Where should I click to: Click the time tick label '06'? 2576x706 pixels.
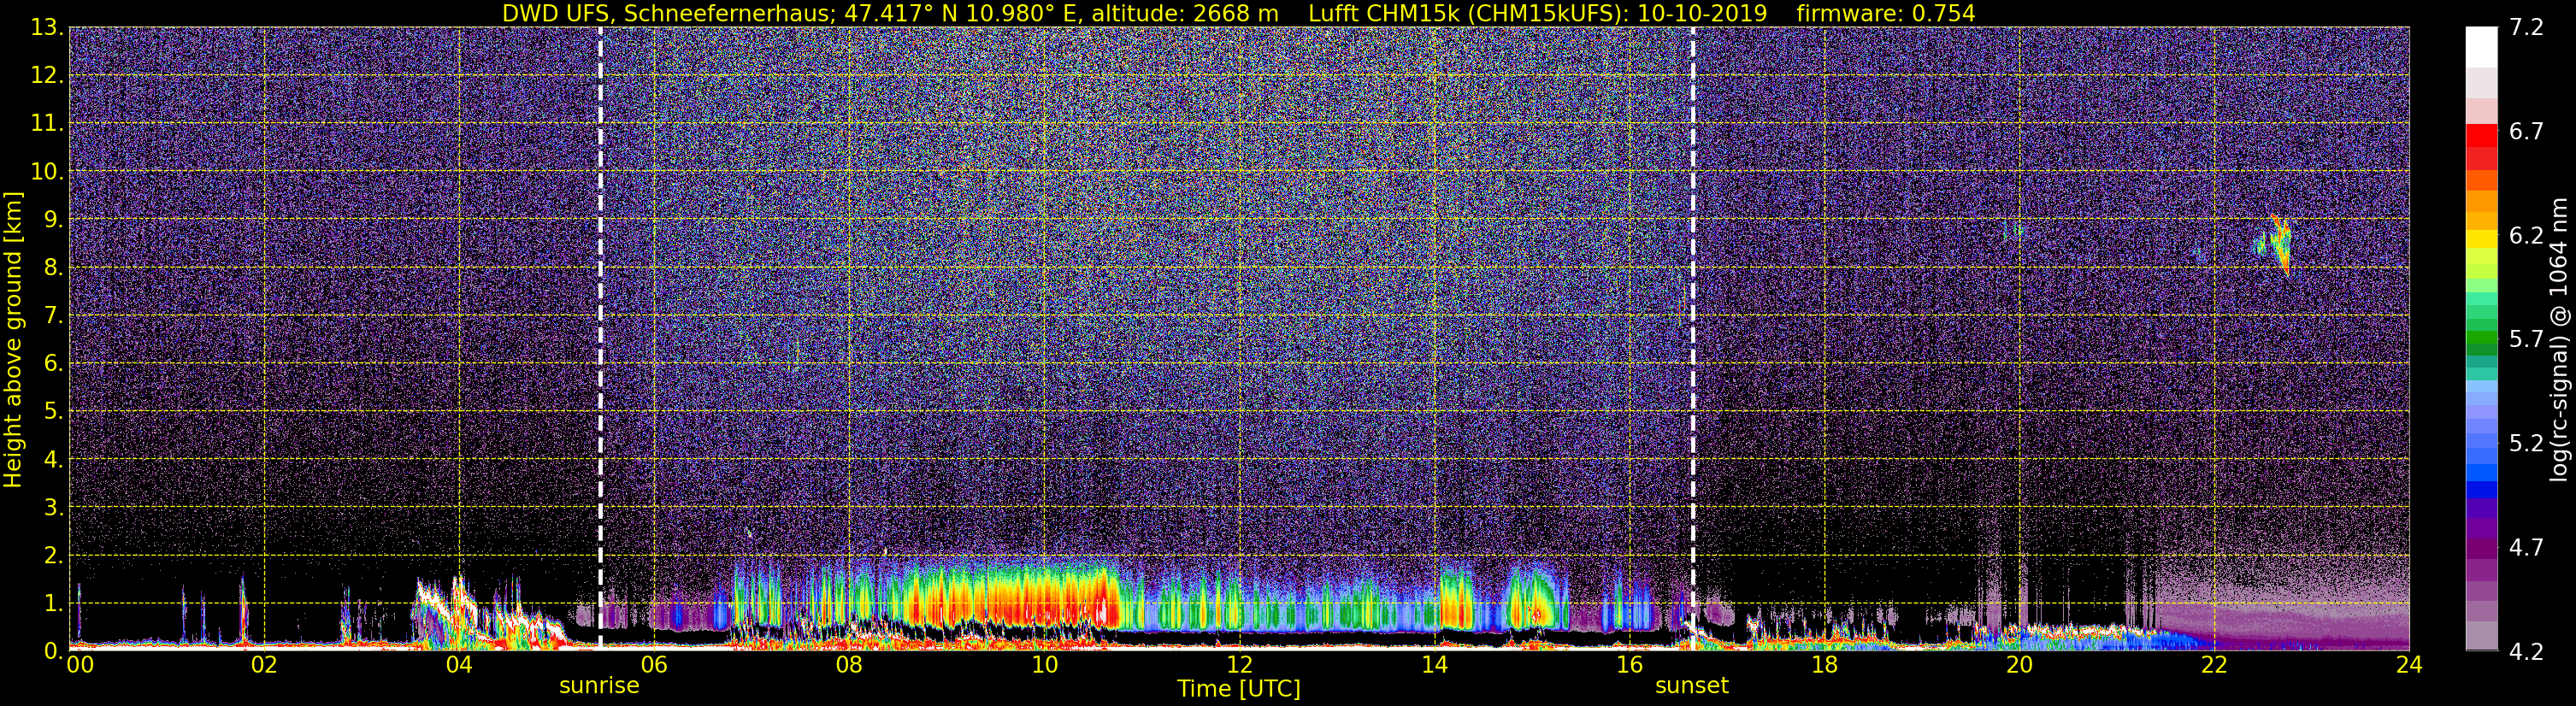[653, 665]
